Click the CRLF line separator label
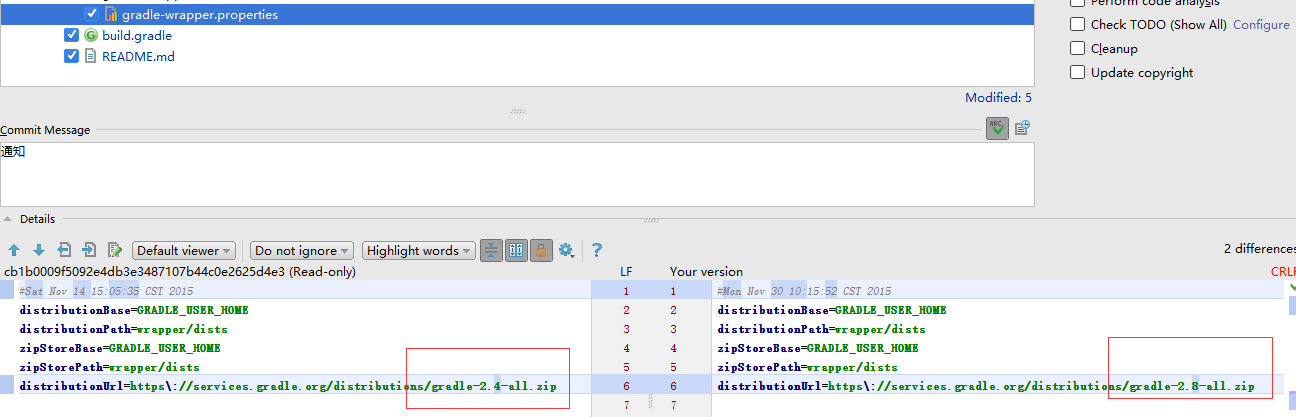Viewport: 1296px width, 417px height. tap(1283, 271)
